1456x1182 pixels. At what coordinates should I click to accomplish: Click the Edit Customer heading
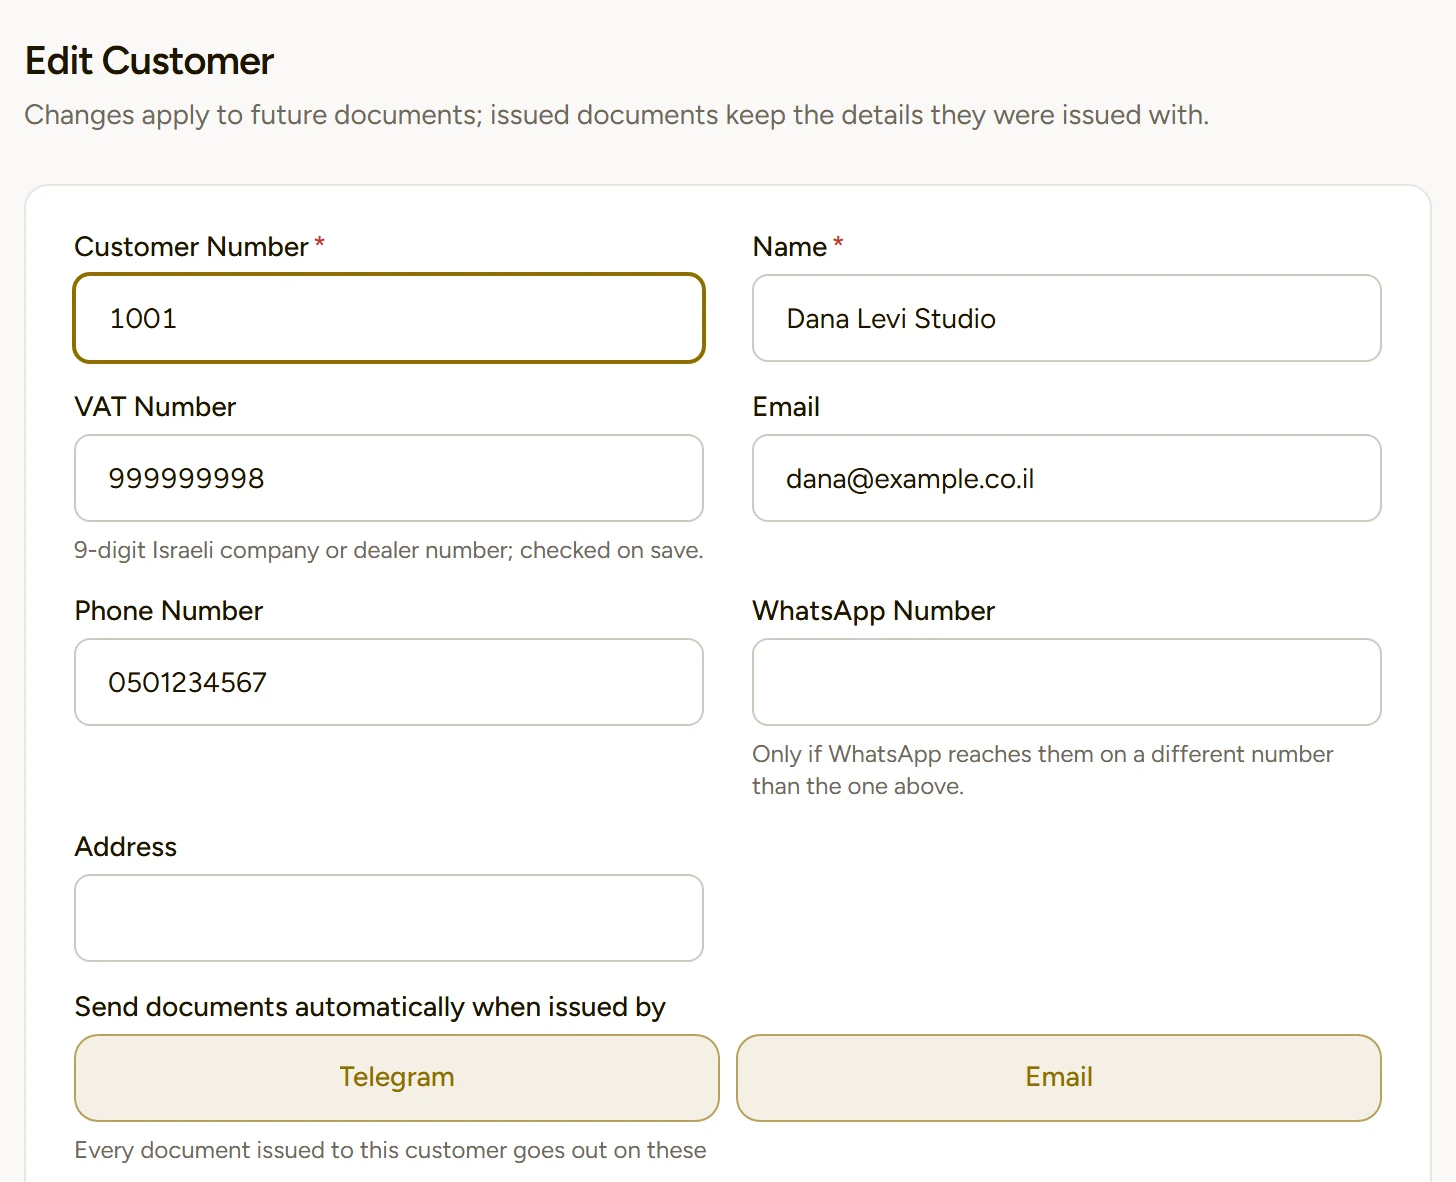[x=149, y=61]
